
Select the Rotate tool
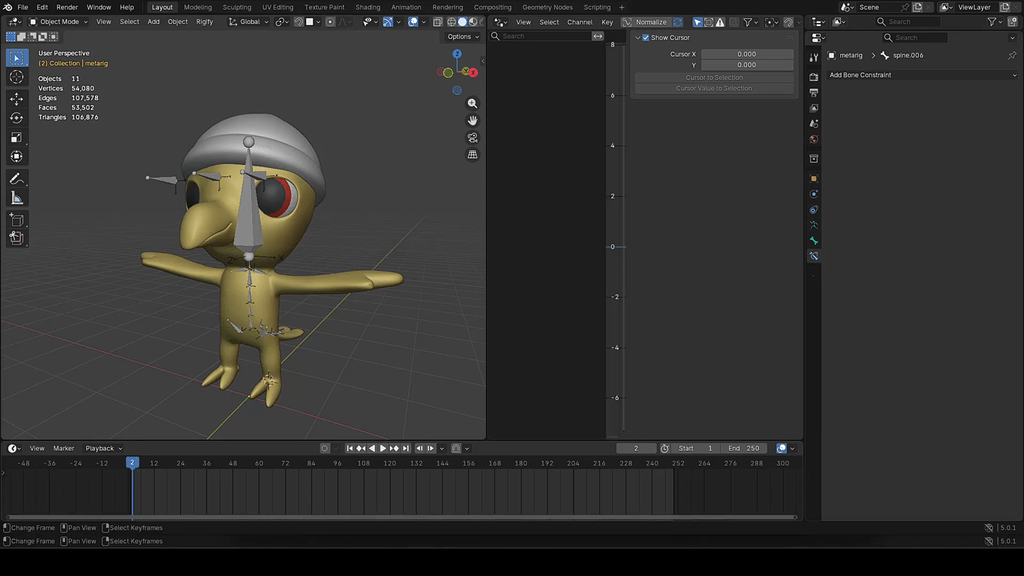click(x=16, y=118)
